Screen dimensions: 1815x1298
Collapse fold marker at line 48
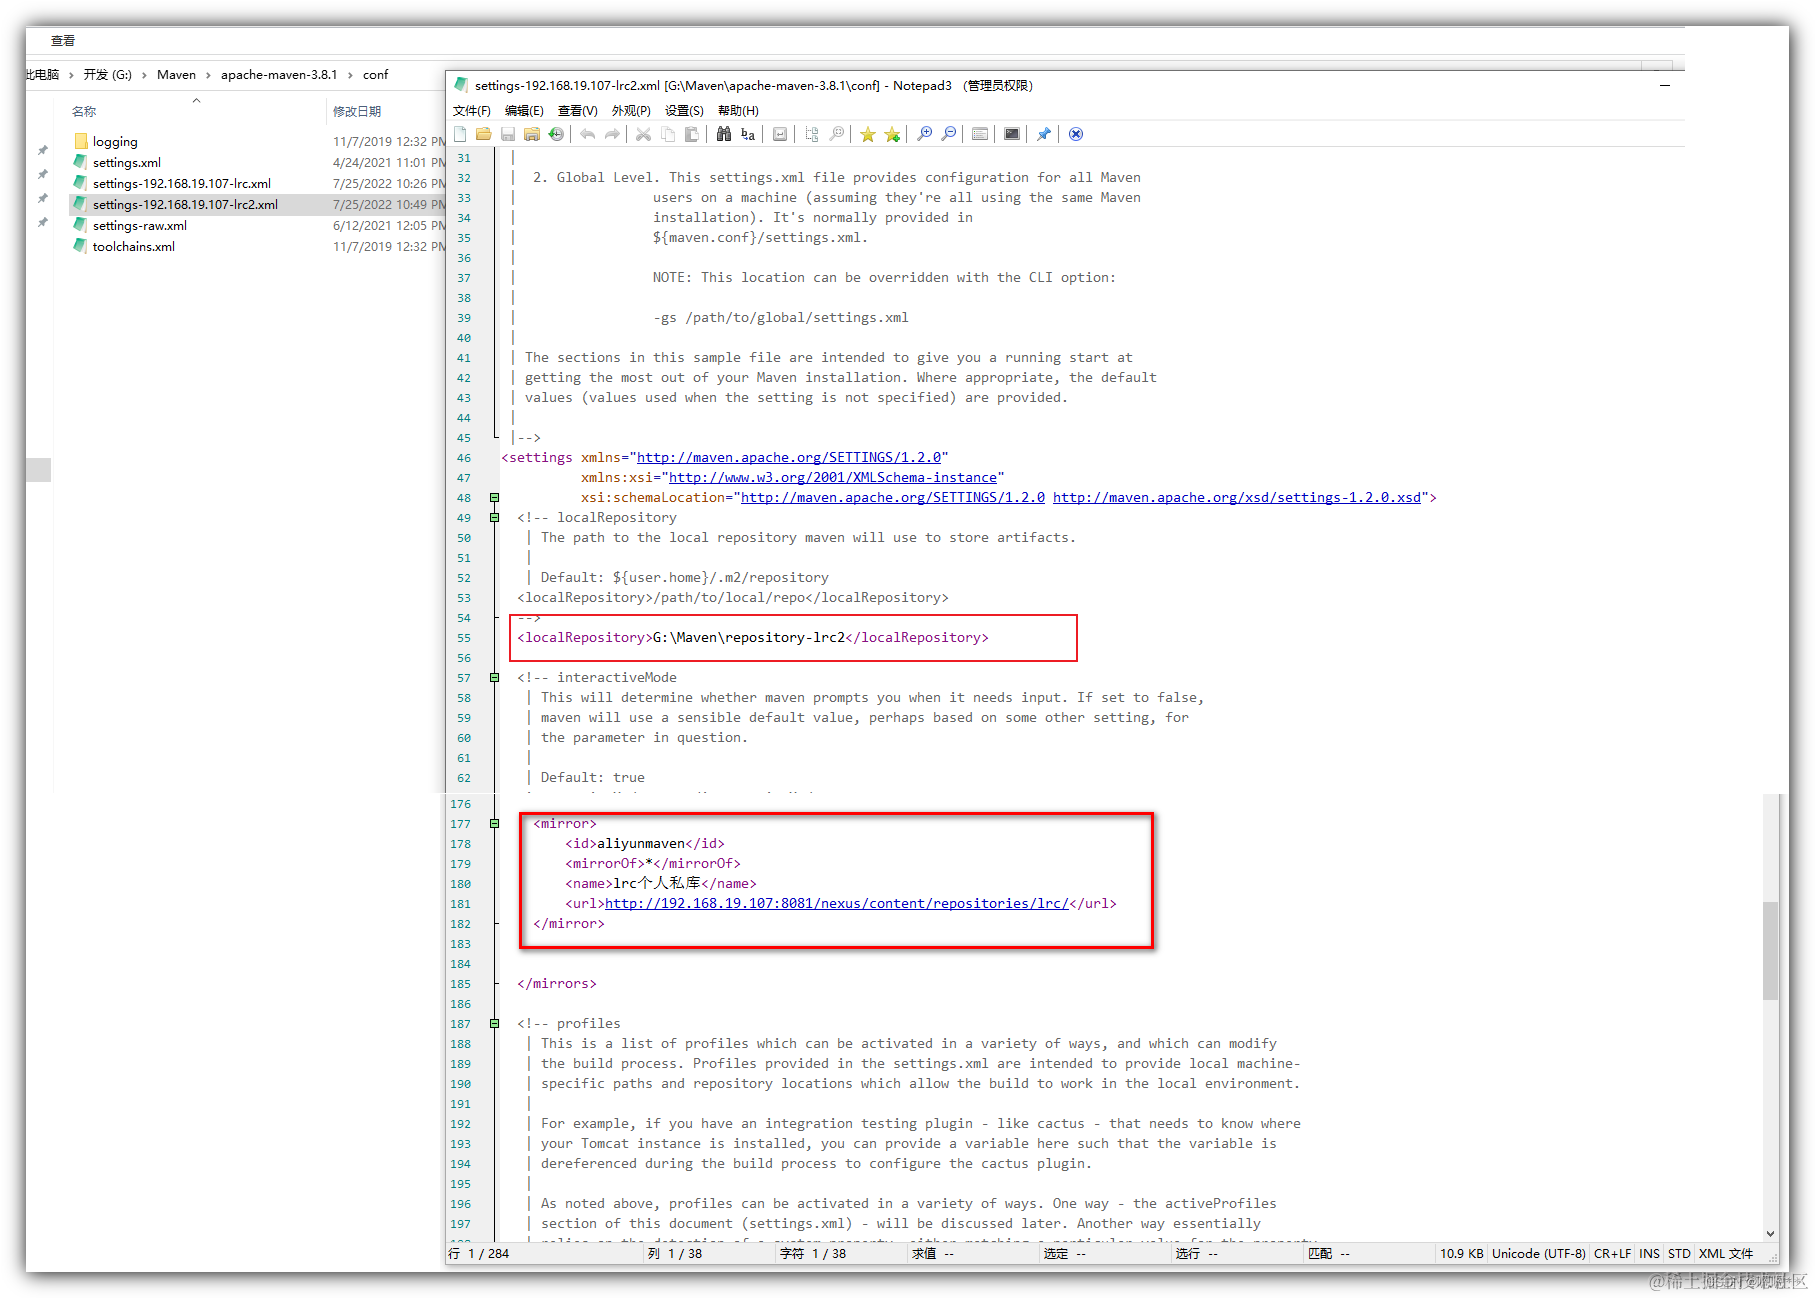(x=494, y=497)
